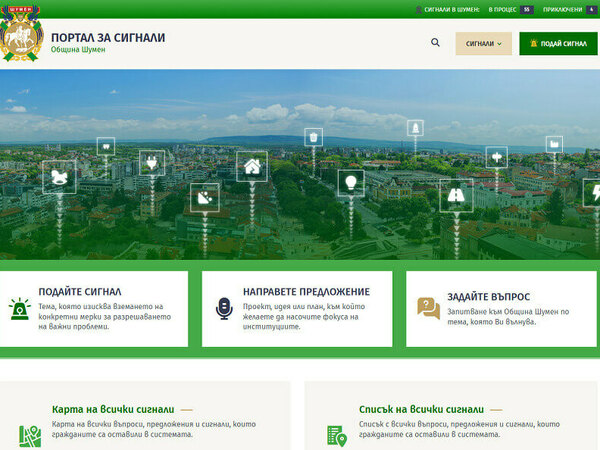Click the В ПРОЦЕС counter badge
The width and height of the screenshot is (600, 450).
tap(527, 10)
